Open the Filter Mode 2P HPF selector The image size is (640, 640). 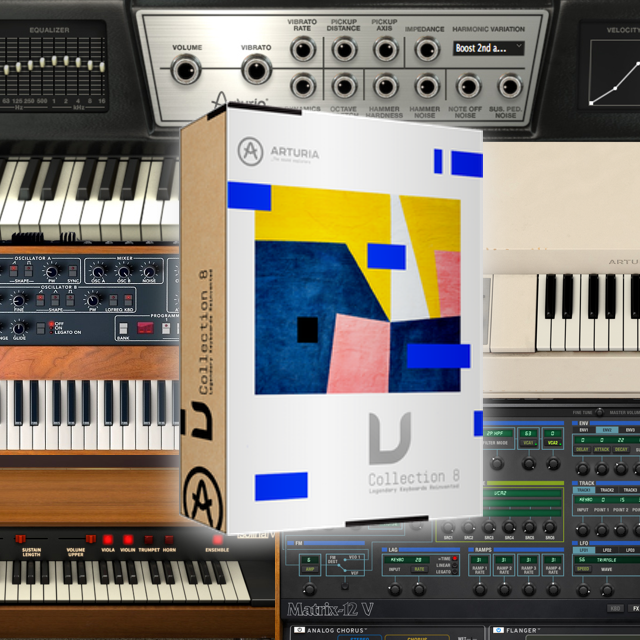[x=498, y=431]
